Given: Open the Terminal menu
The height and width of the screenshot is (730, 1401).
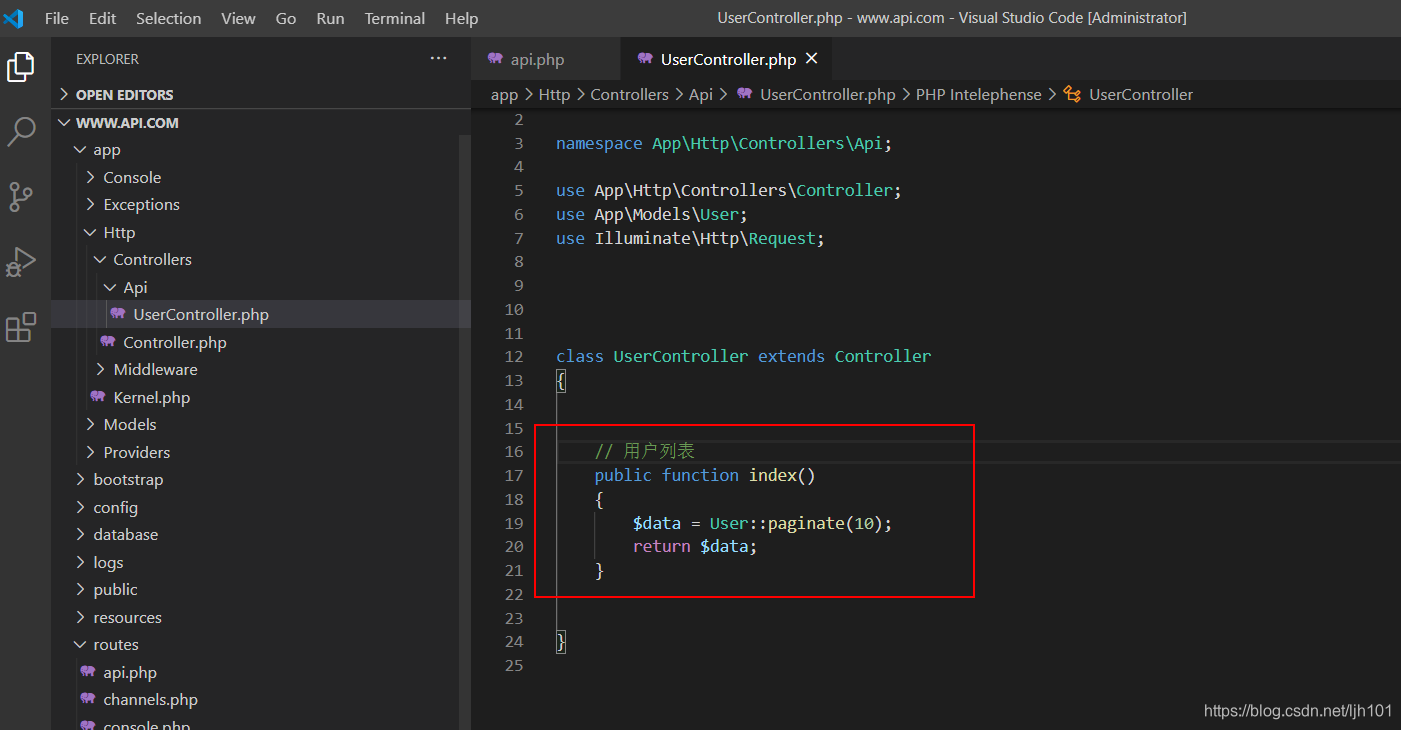Looking at the screenshot, I should point(395,18).
